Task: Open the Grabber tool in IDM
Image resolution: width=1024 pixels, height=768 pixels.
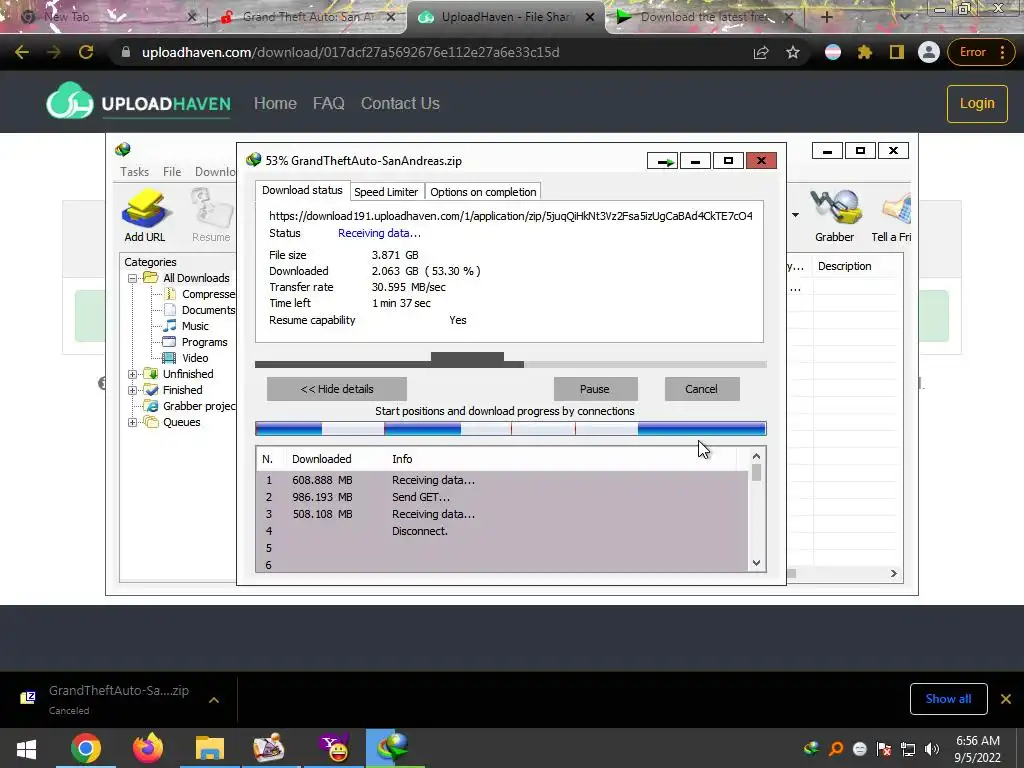Action: 834,216
